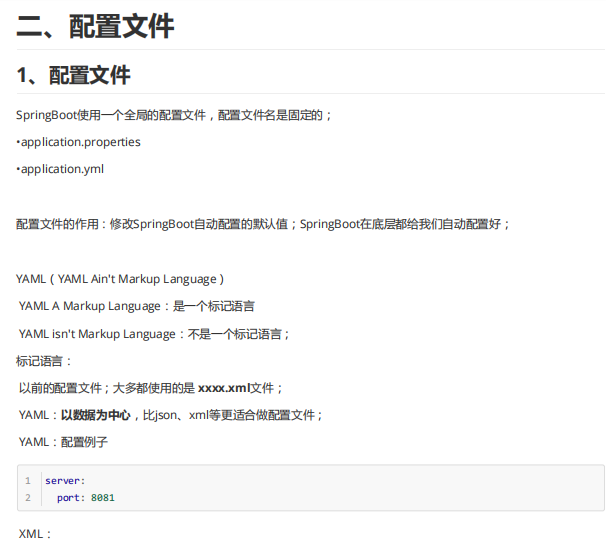Click the text application.yml
The height and width of the screenshot is (550, 606).
click(x=62, y=169)
